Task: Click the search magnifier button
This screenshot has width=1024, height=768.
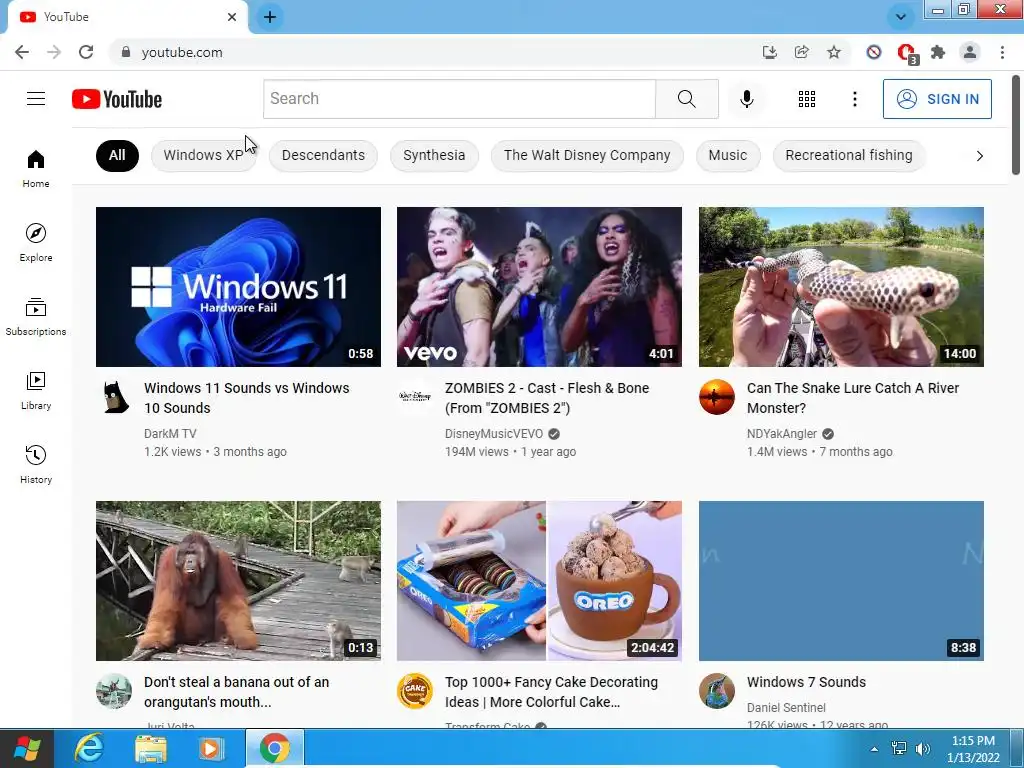Action: [686, 99]
